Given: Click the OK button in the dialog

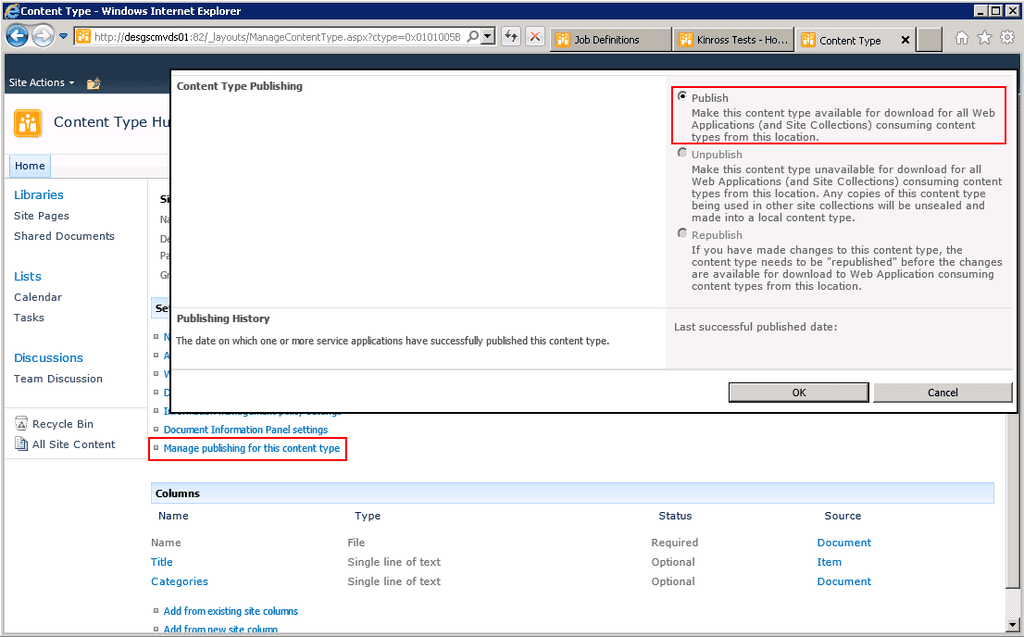Looking at the screenshot, I should (798, 393).
